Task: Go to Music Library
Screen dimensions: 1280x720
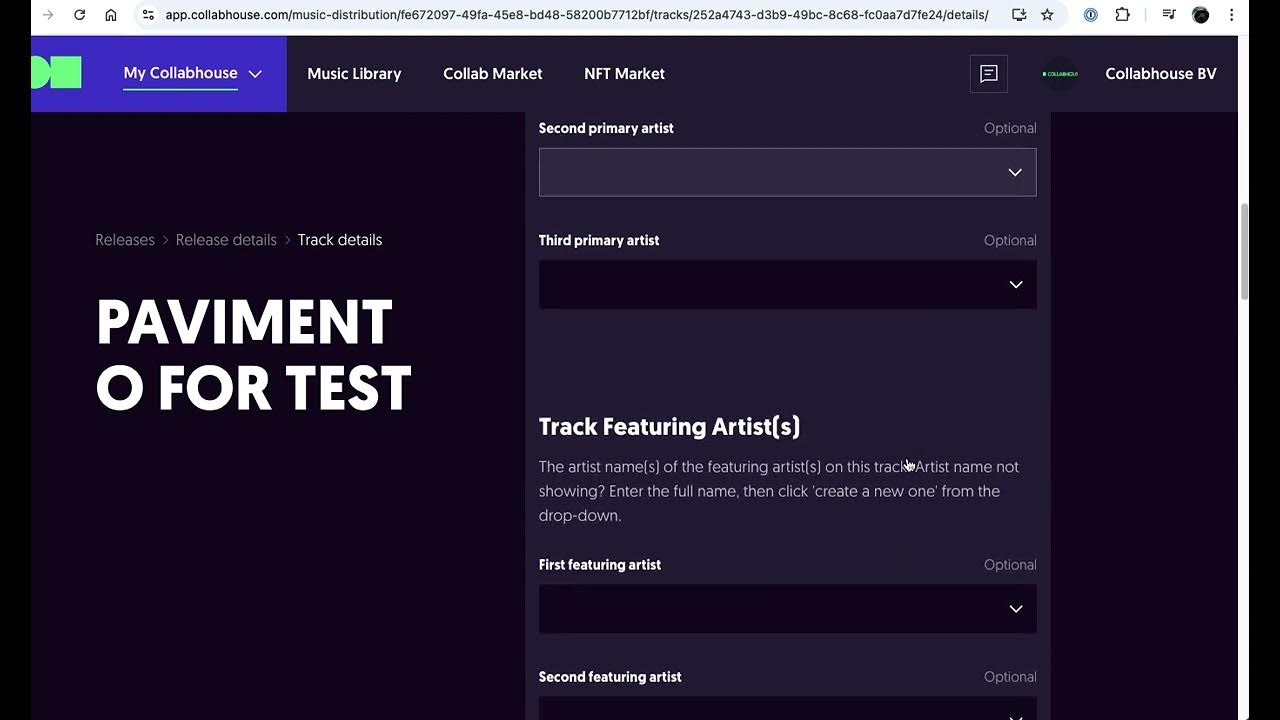Action: point(354,74)
